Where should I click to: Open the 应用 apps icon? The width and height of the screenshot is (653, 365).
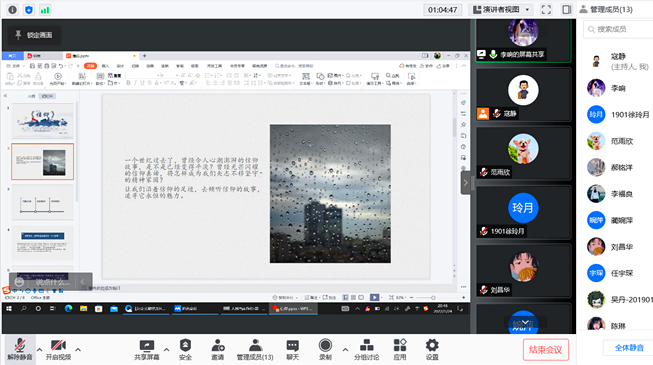tap(400, 350)
